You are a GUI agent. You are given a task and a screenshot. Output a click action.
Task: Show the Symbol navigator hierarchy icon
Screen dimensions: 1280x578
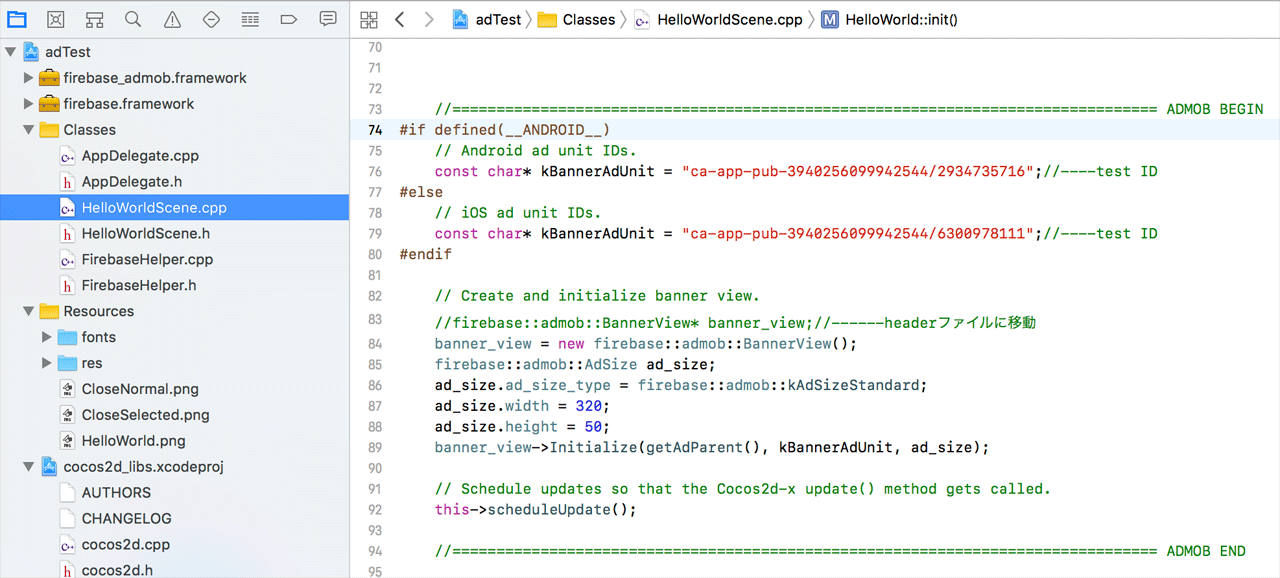click(x=95, y=19)
